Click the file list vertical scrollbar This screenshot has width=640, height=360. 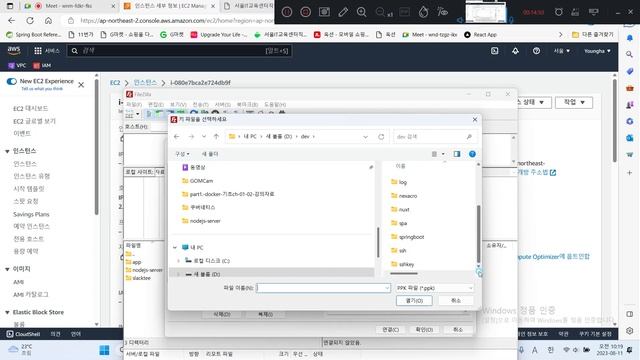(x=478, y=234)
